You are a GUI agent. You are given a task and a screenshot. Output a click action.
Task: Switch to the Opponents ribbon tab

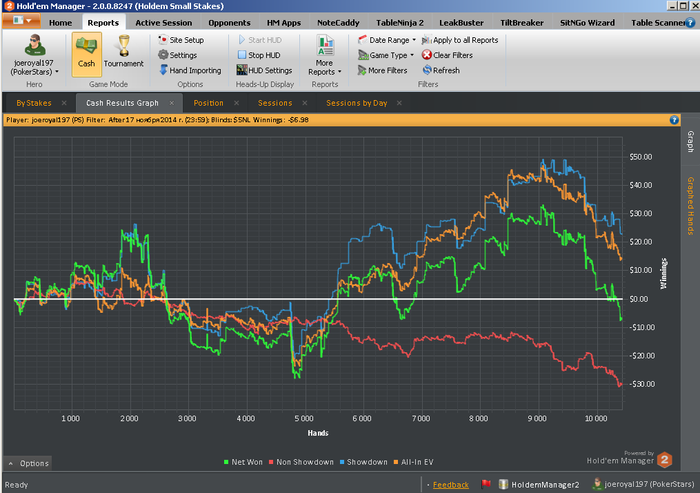229,21
